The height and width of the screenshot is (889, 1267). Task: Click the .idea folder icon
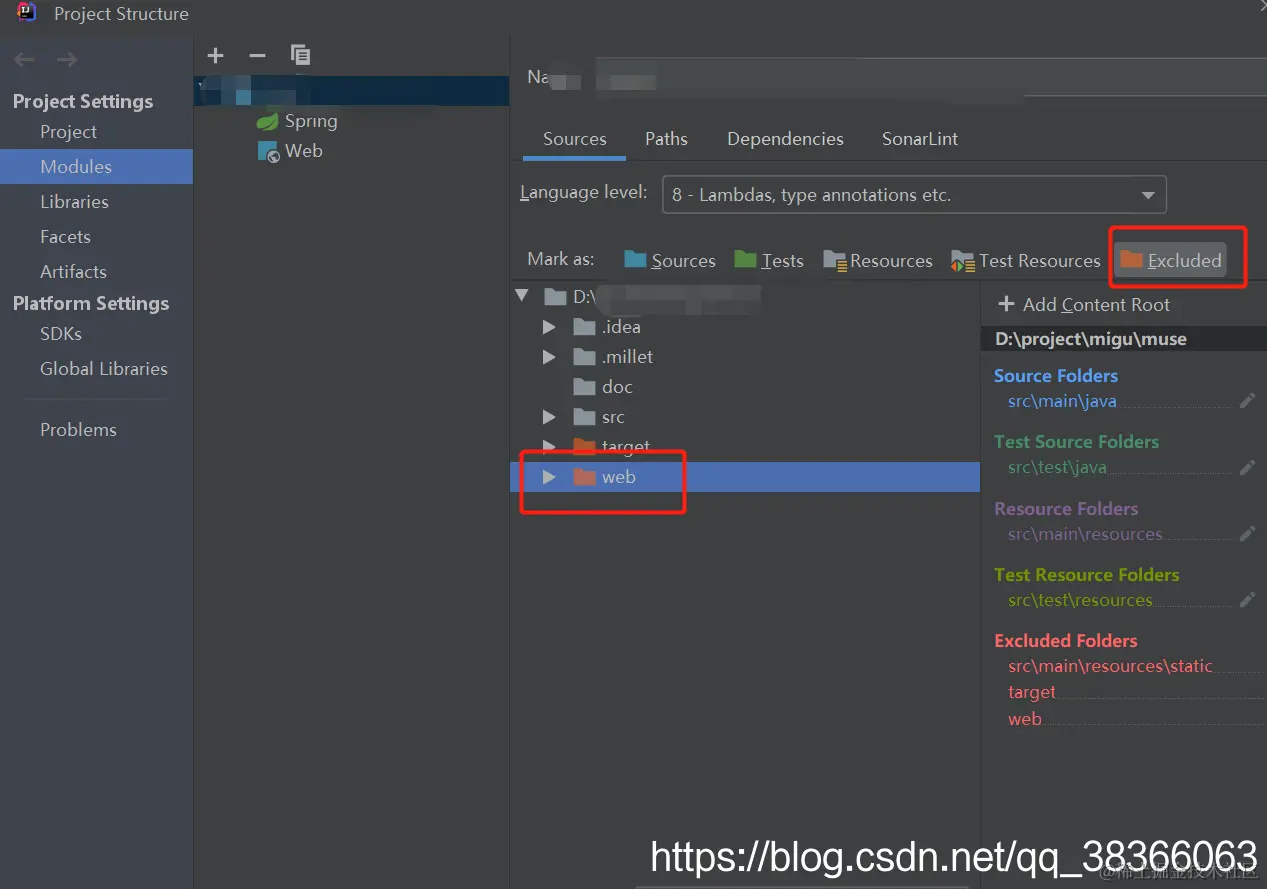[x=585, y=327]
